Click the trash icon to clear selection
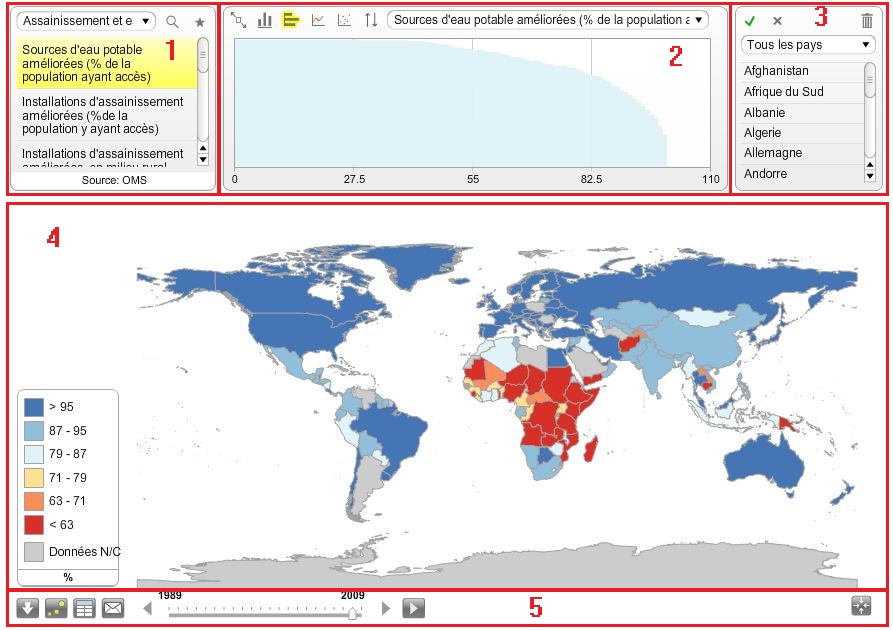 coord(866,20)
